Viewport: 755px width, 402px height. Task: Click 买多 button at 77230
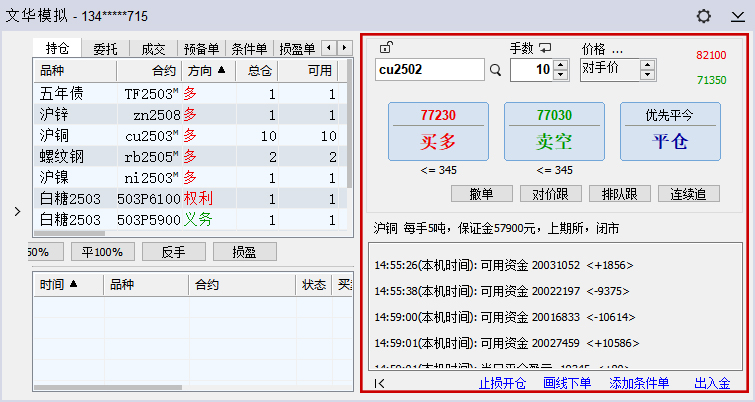point(438,131)
